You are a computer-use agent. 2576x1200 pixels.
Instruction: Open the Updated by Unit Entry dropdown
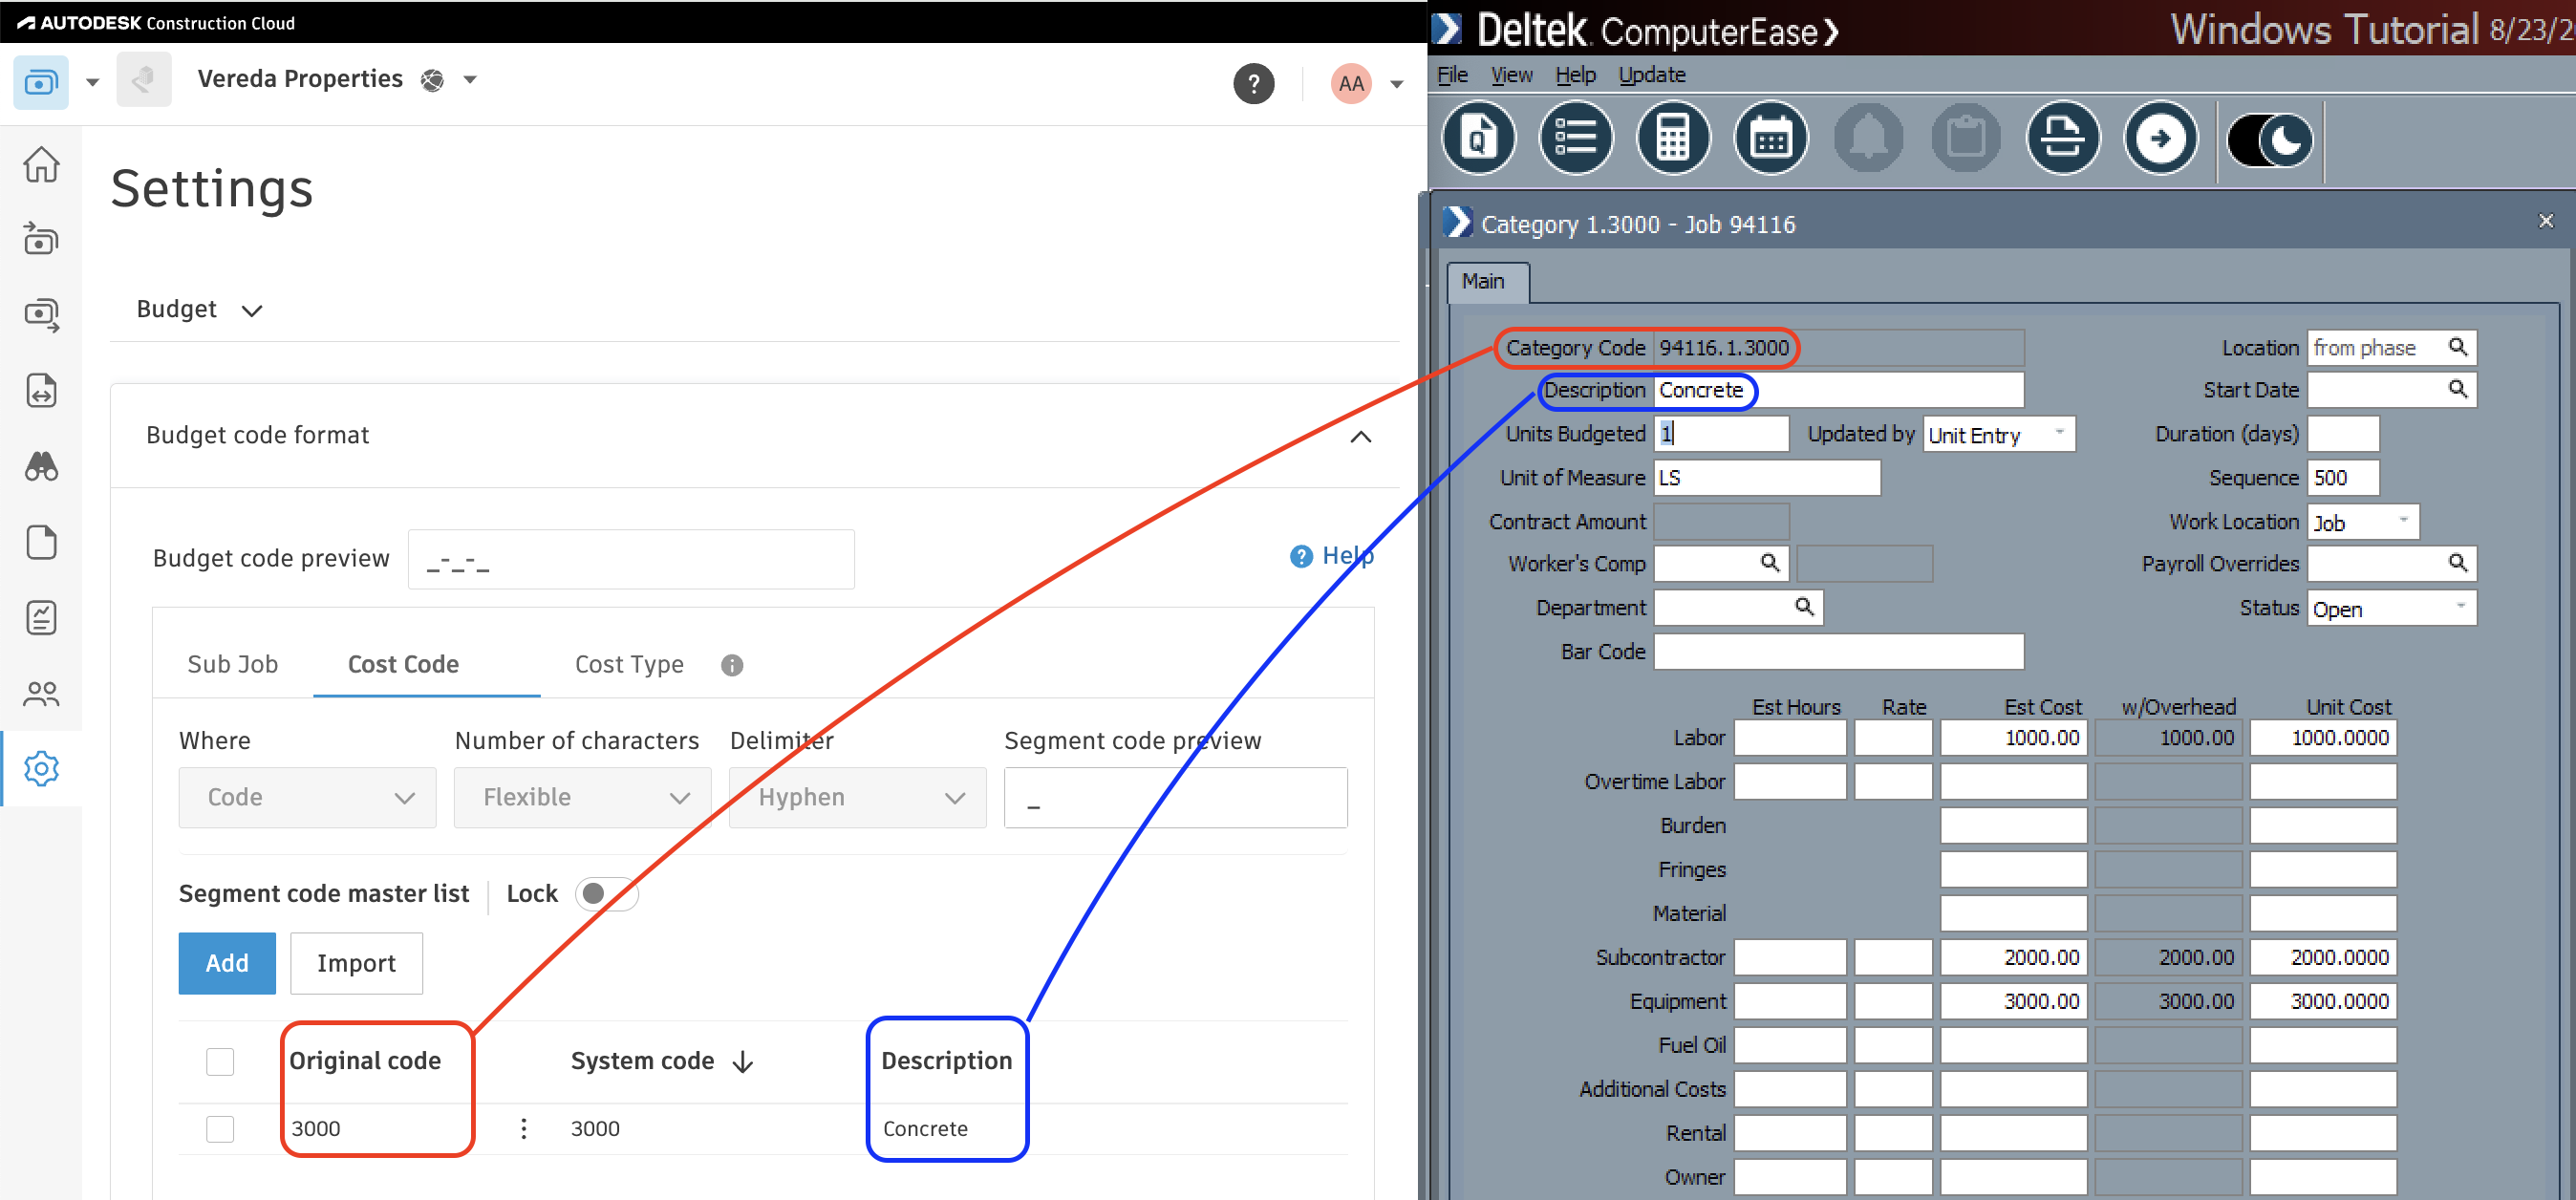1998,434
